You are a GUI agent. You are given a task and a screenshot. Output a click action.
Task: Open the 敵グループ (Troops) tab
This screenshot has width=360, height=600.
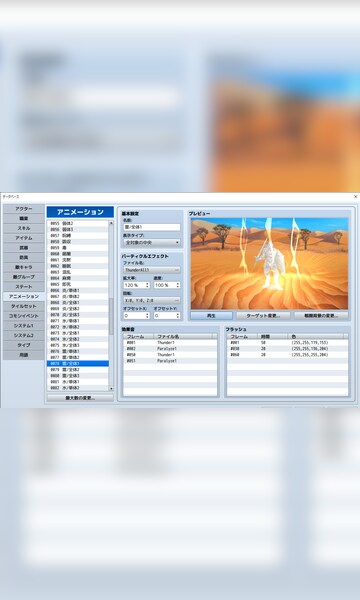[x=24, y=277]
